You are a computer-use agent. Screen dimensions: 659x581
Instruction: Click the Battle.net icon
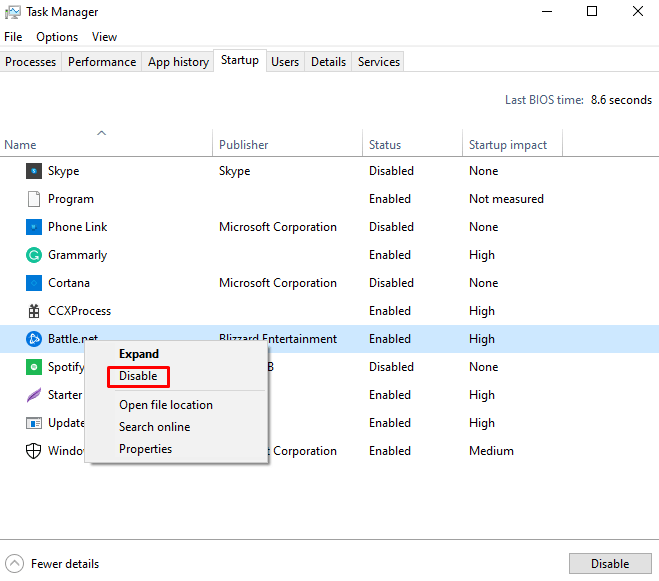34,339
